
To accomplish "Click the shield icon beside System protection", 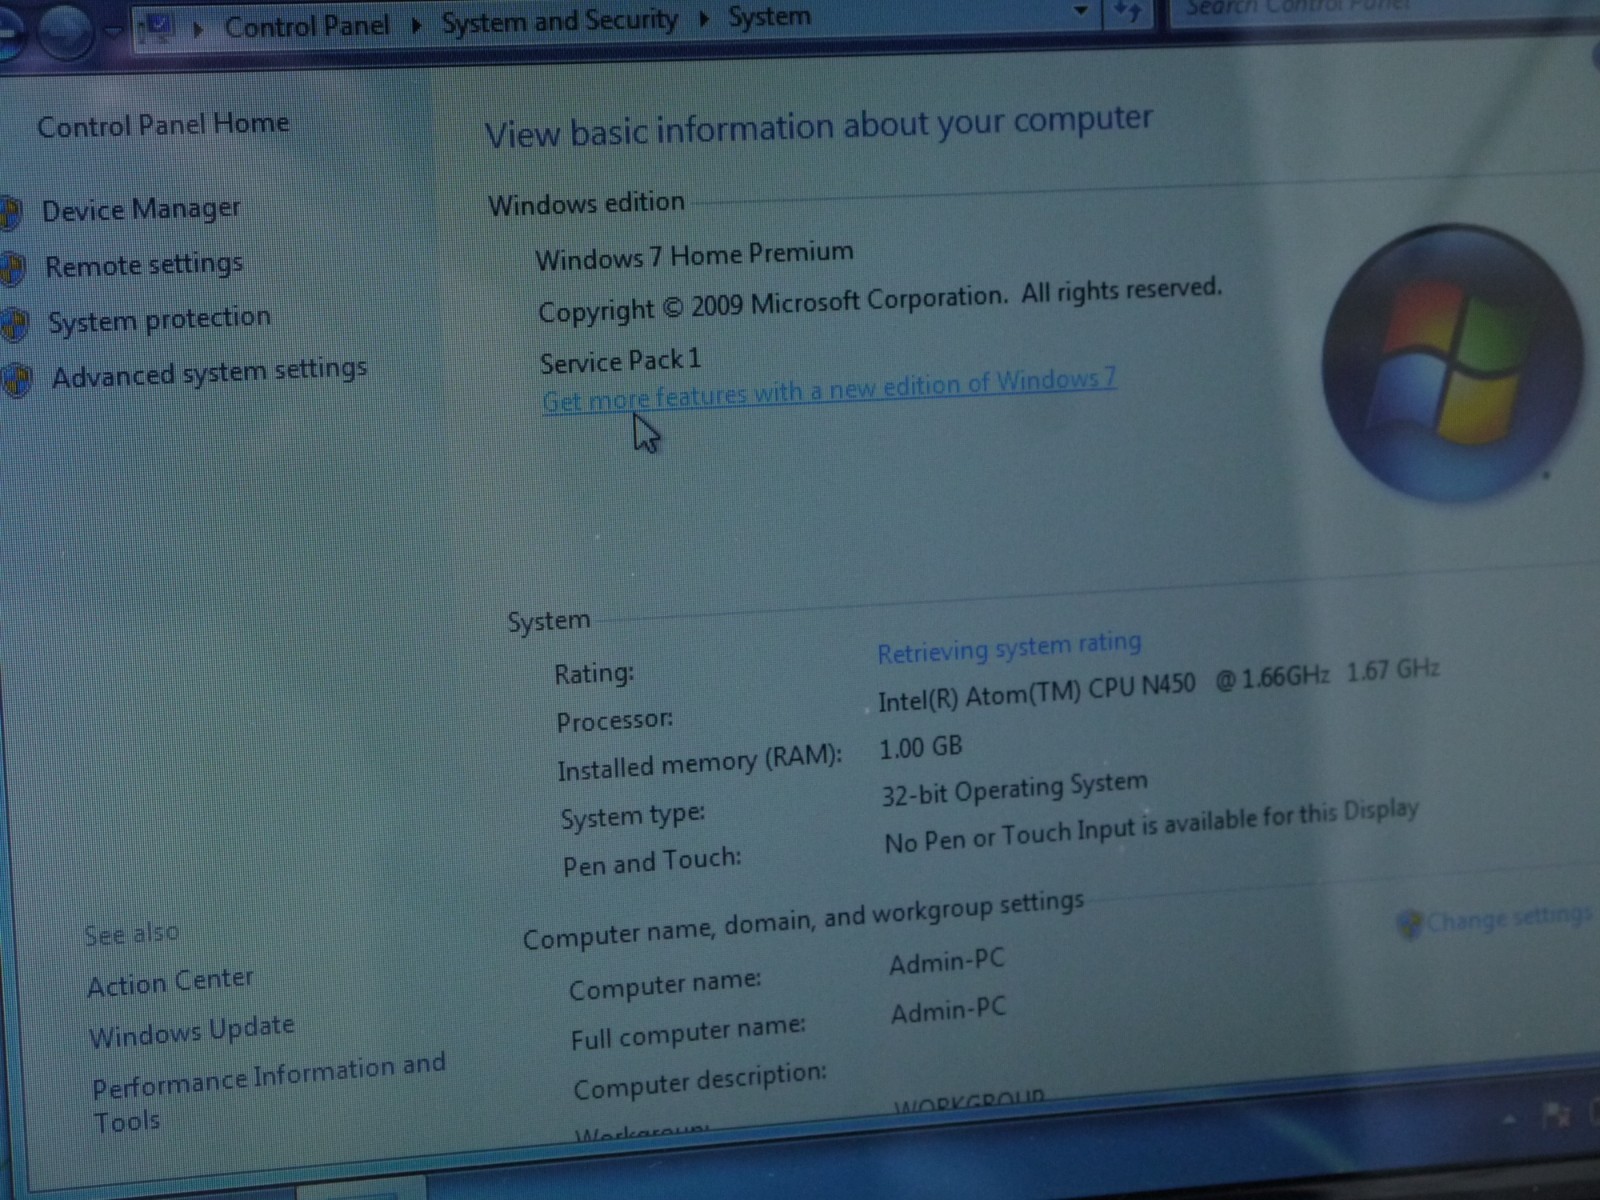I will 14,324.
